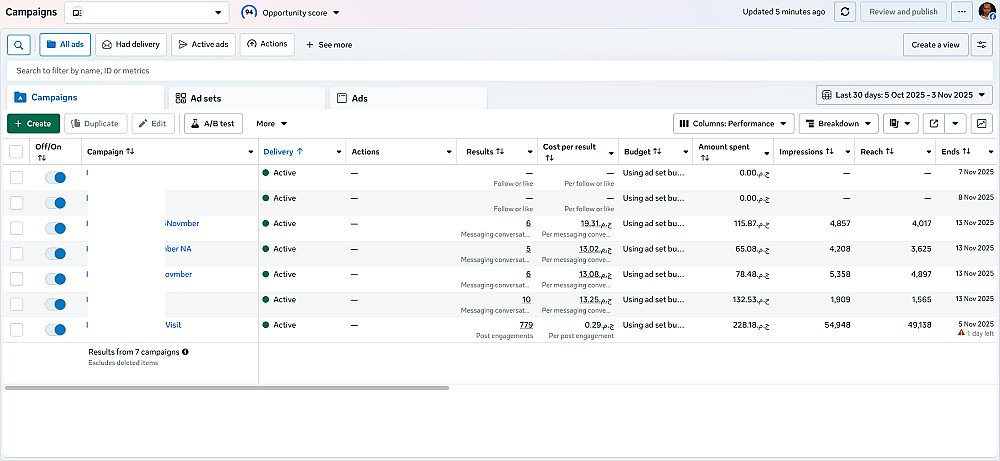Screen dimensions: 1000x461
Task: Toggle the first campaign's on/off switch
Action: [x=55, y=177]
